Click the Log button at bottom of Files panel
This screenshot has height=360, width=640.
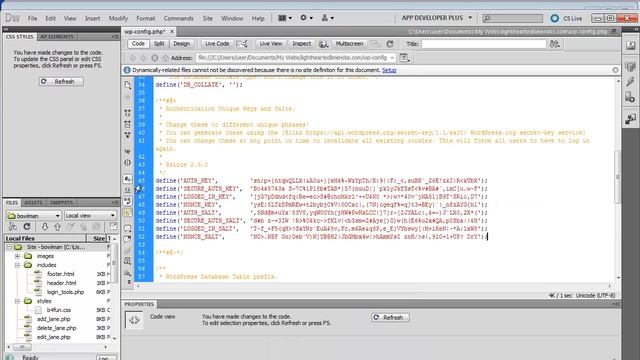(x=106, y=358)
